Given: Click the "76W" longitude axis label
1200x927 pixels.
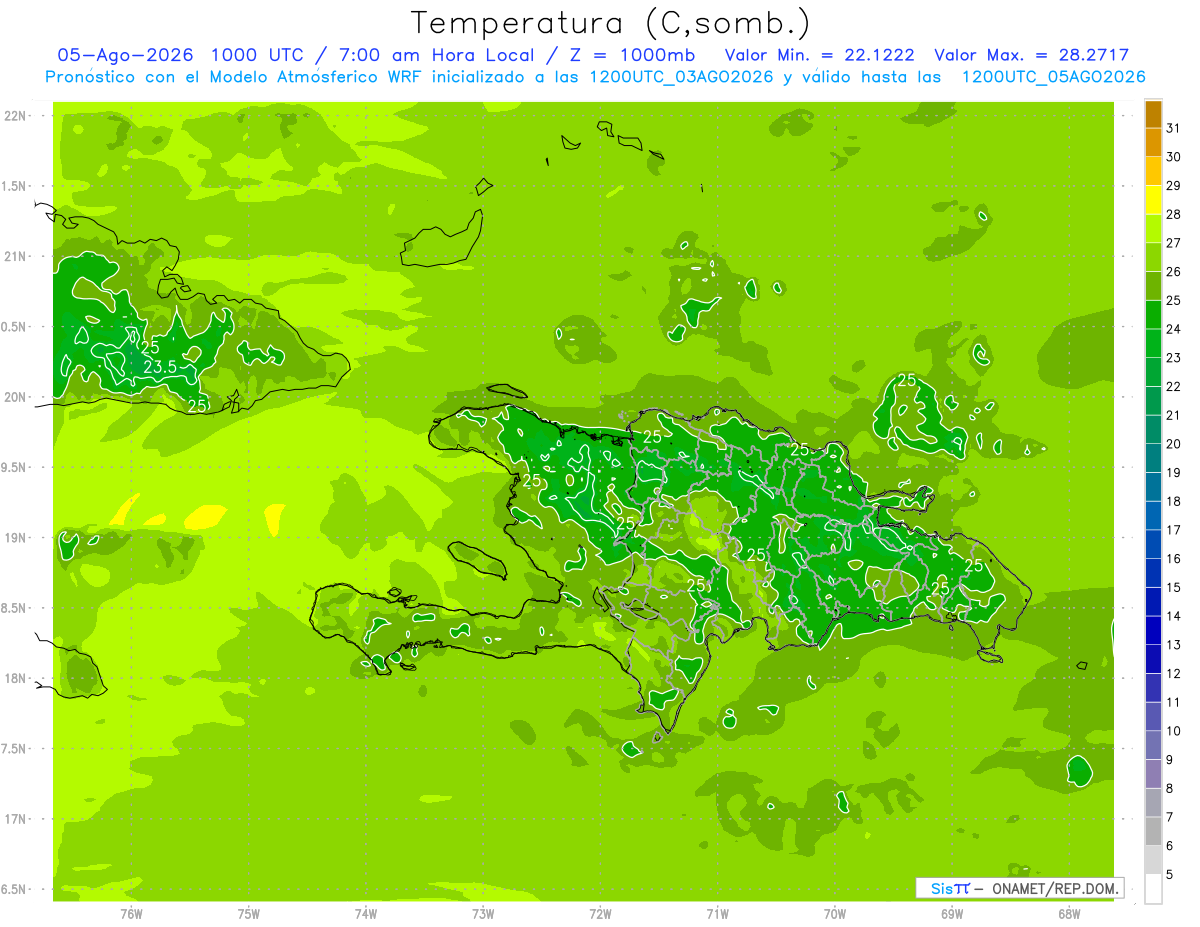Looking at the screenshot, I should coord(131,913).
